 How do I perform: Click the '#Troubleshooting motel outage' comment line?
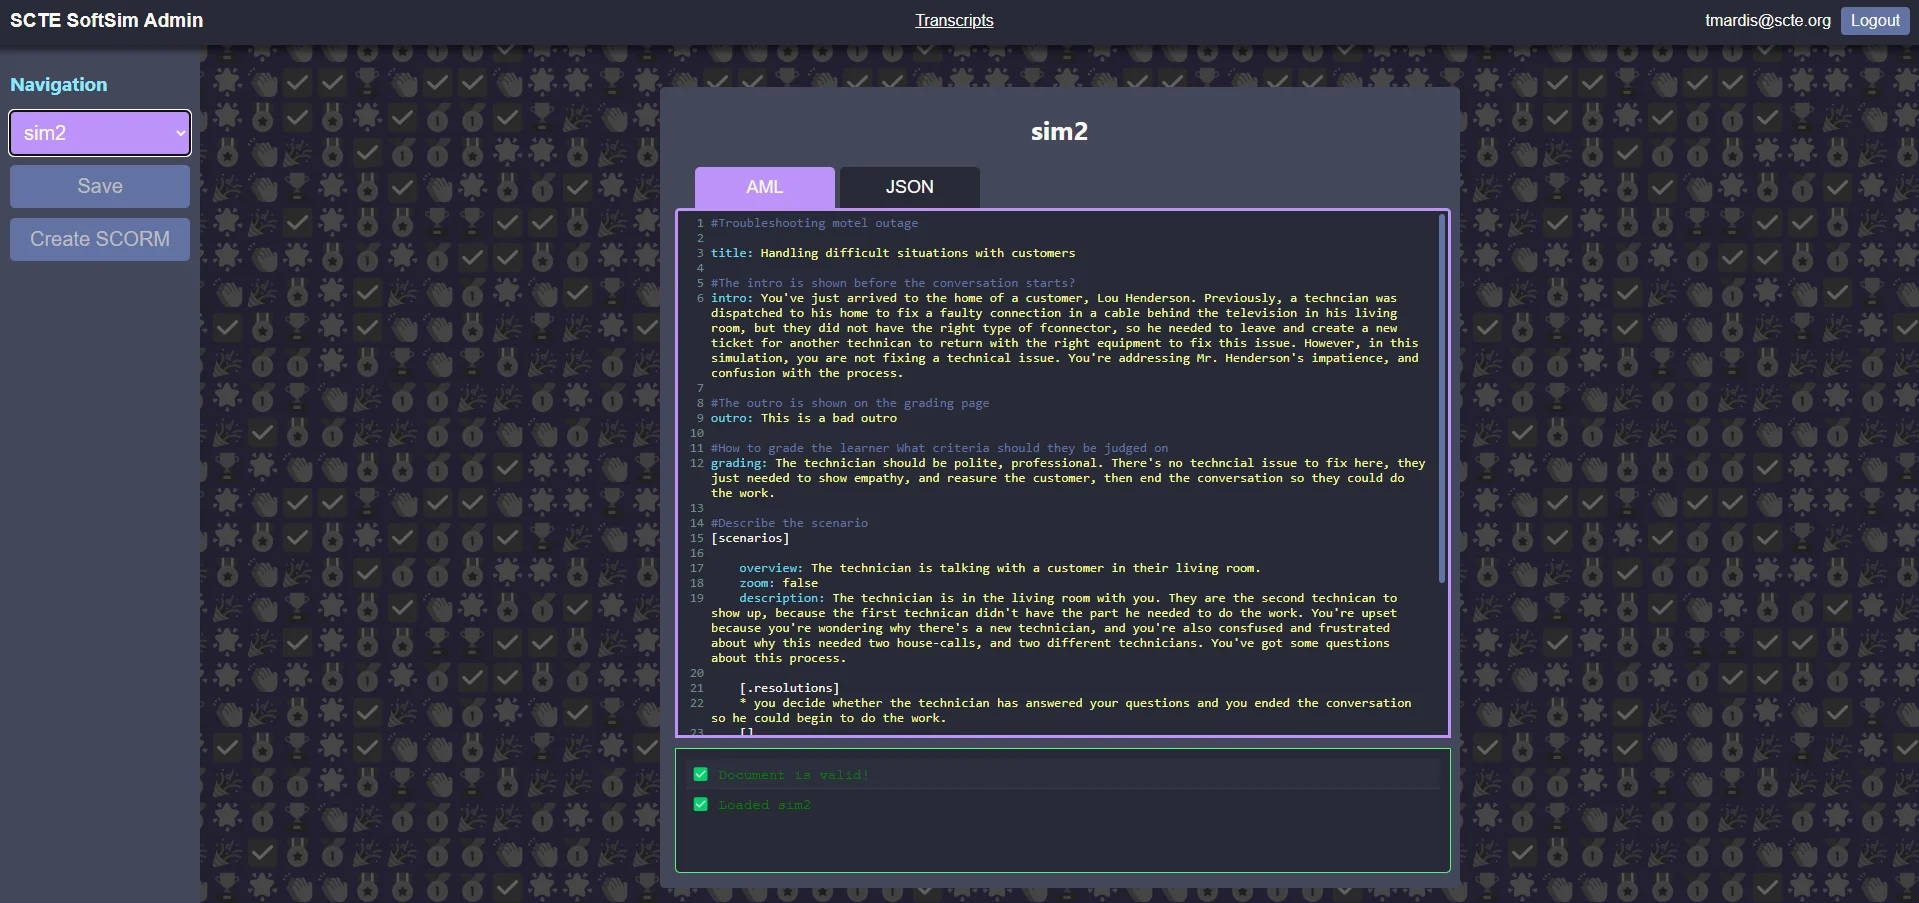coord(814,223)
